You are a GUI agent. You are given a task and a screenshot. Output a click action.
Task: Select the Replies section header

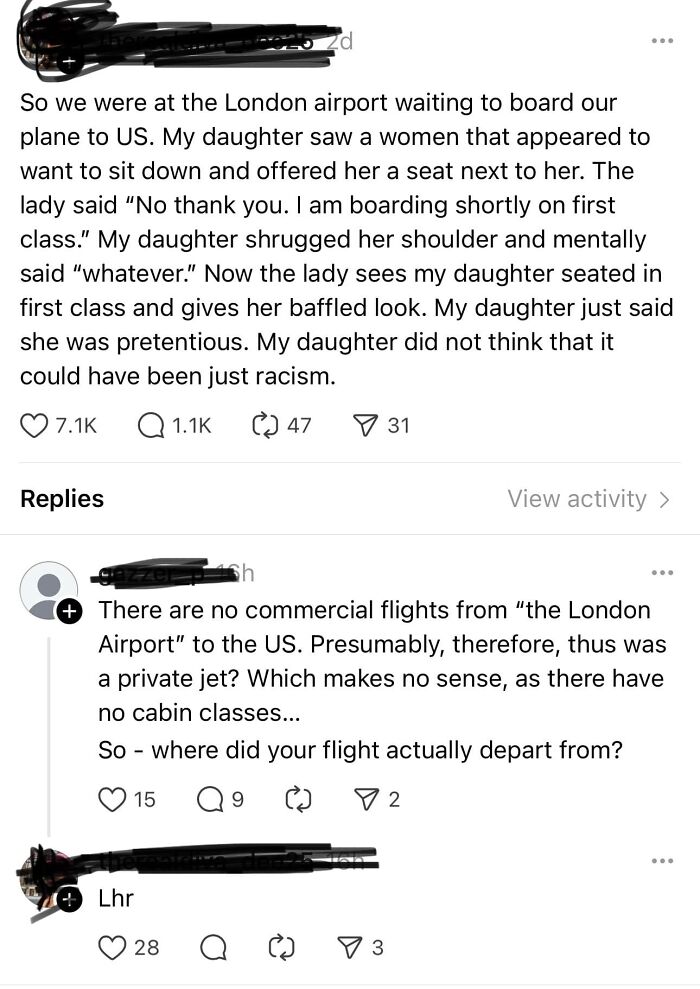[x=62, y=498]
